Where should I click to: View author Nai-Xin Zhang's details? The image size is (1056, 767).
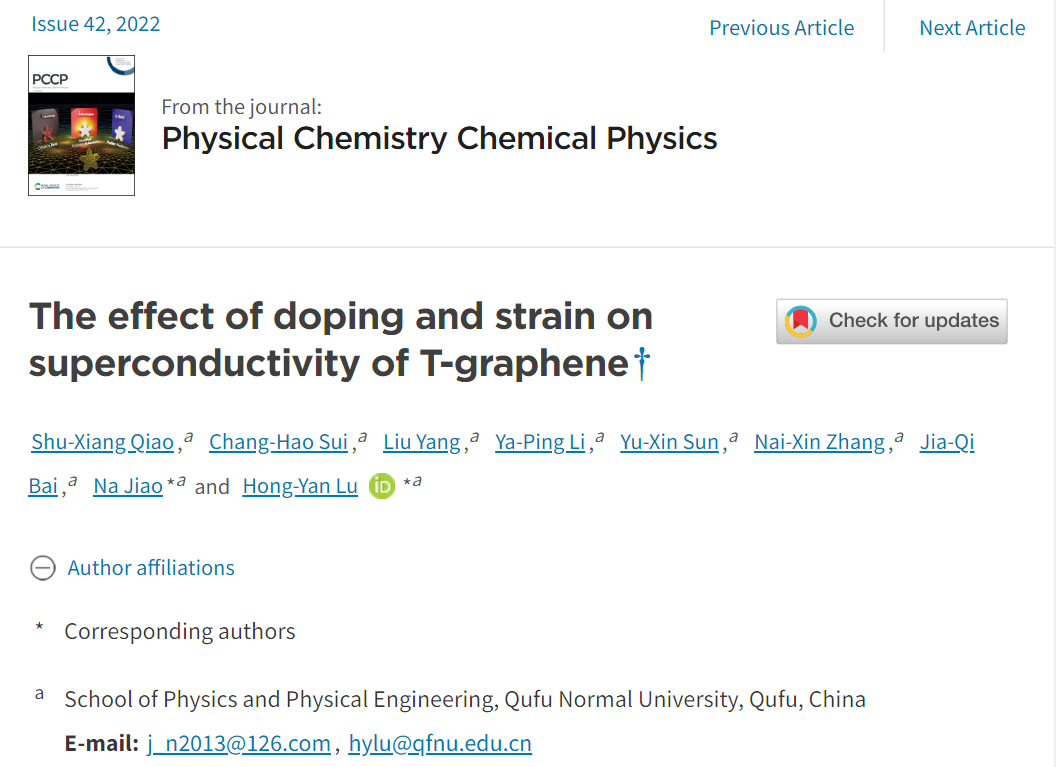click(x=819, y=442)
